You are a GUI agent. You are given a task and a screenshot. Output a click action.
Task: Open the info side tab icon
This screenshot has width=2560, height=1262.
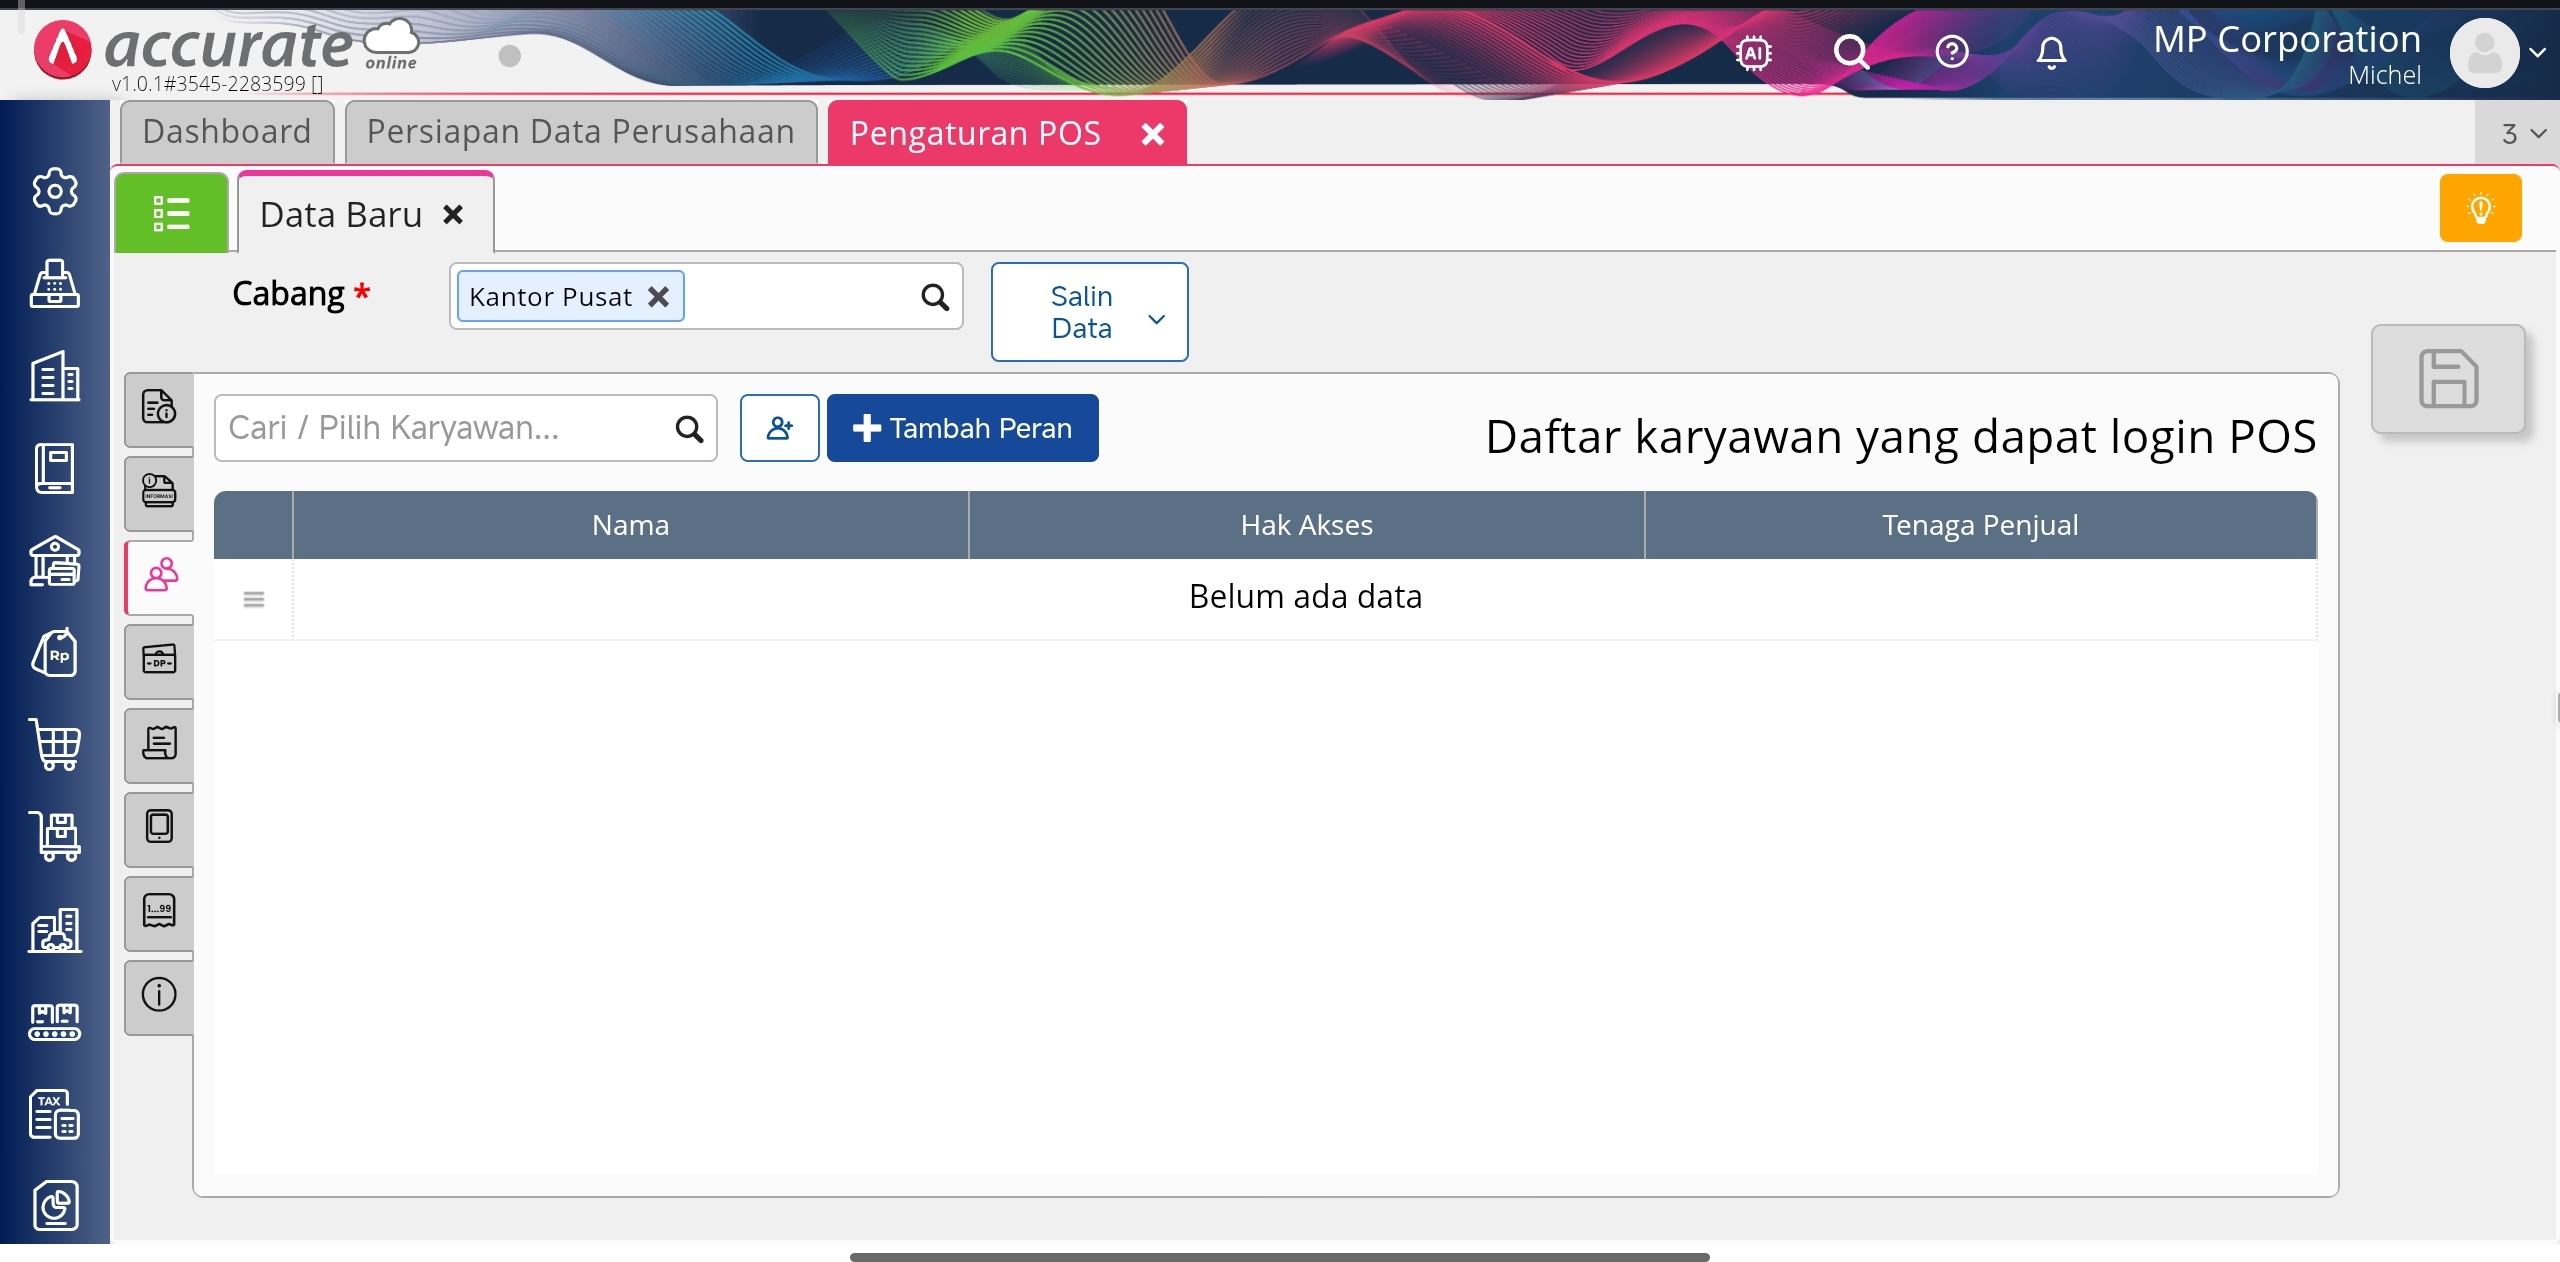point(159,995)
